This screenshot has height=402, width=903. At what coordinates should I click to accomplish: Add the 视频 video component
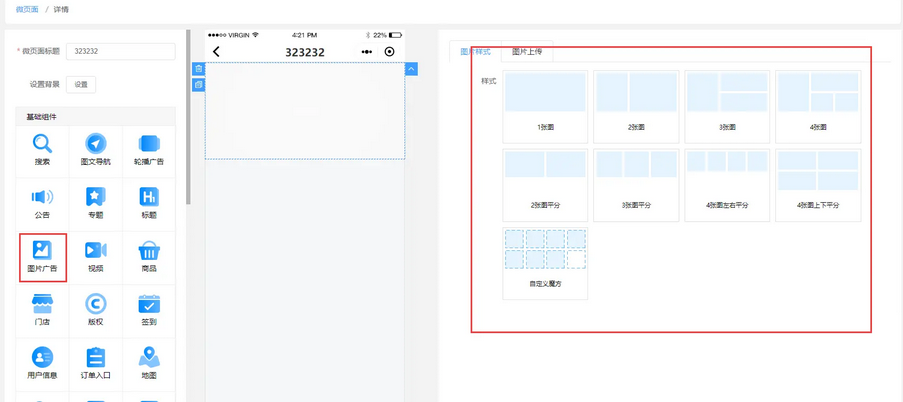point(96,257)
